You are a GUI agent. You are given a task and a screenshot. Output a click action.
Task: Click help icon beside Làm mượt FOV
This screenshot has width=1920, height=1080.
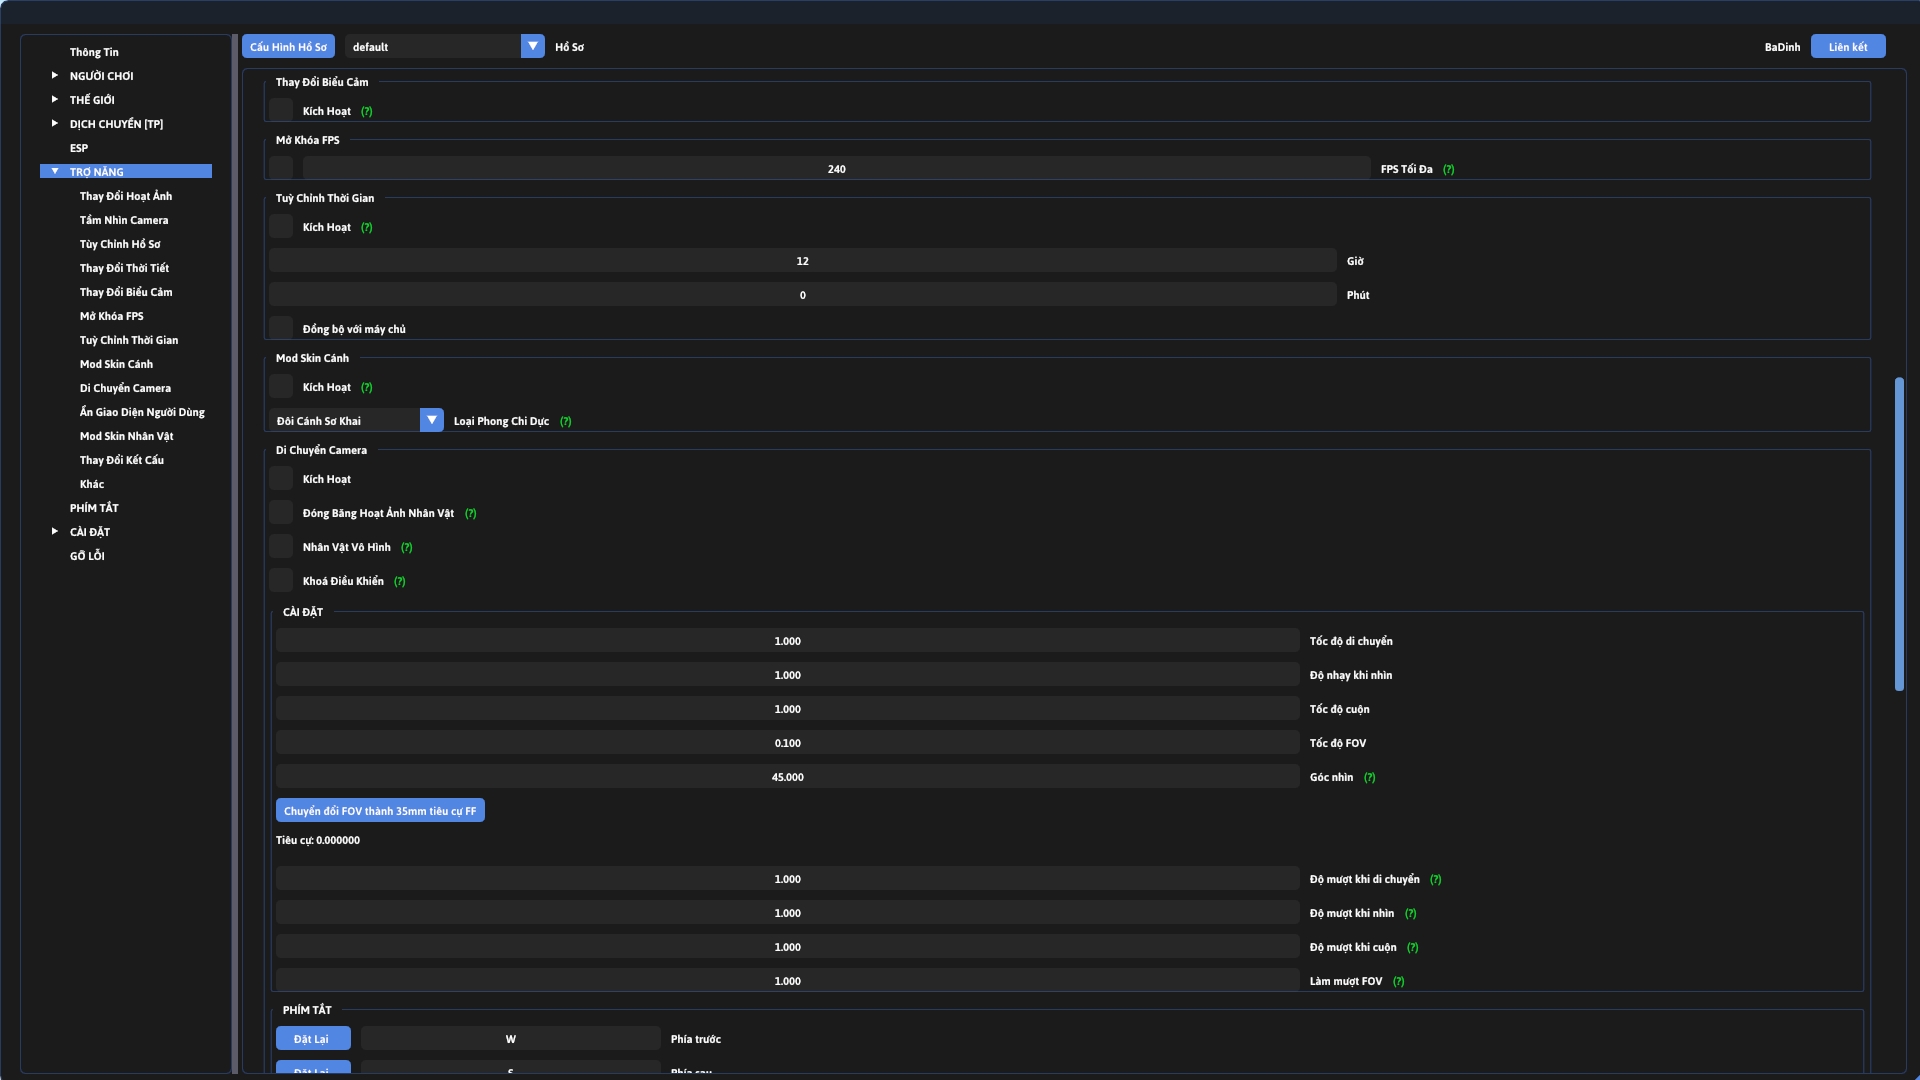point(1398,982)
